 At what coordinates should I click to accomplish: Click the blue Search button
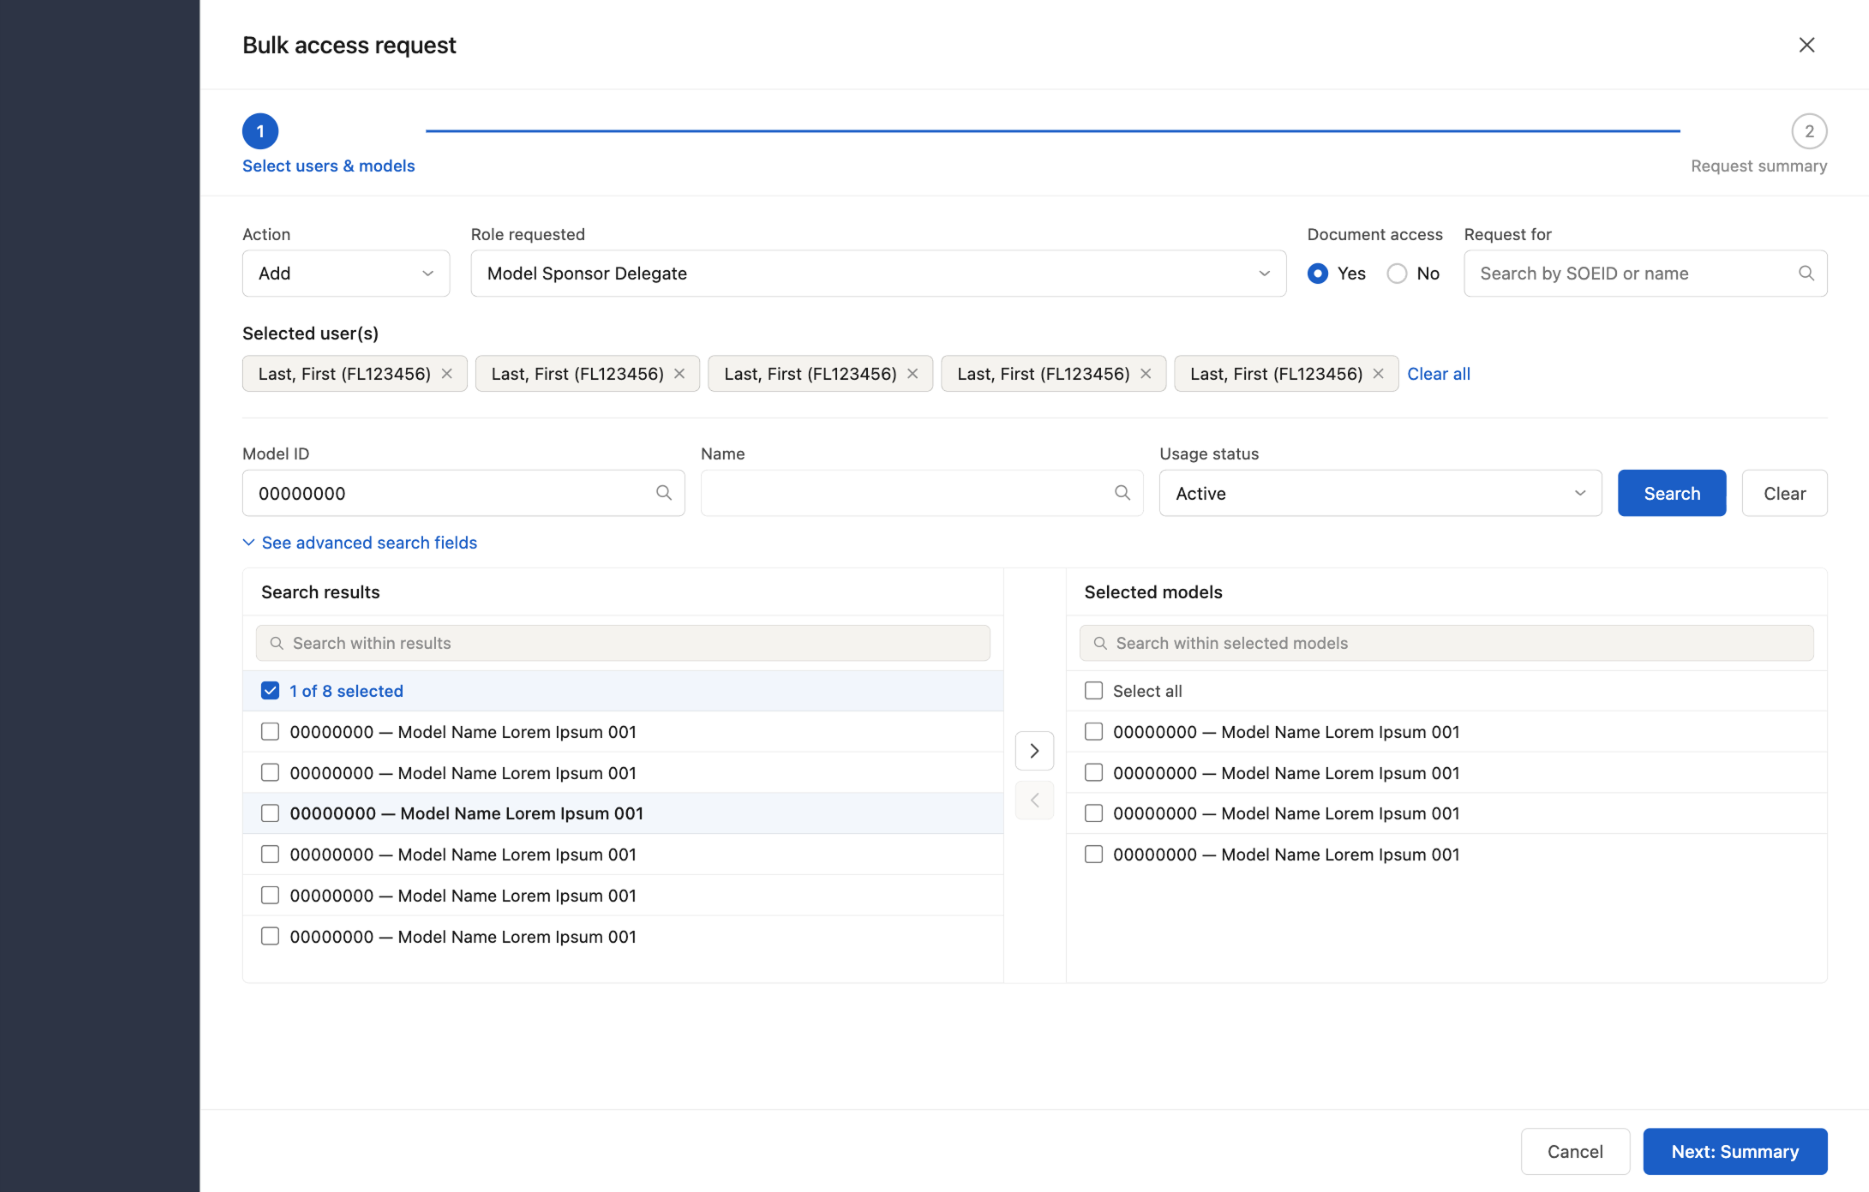pos(1672,493)
